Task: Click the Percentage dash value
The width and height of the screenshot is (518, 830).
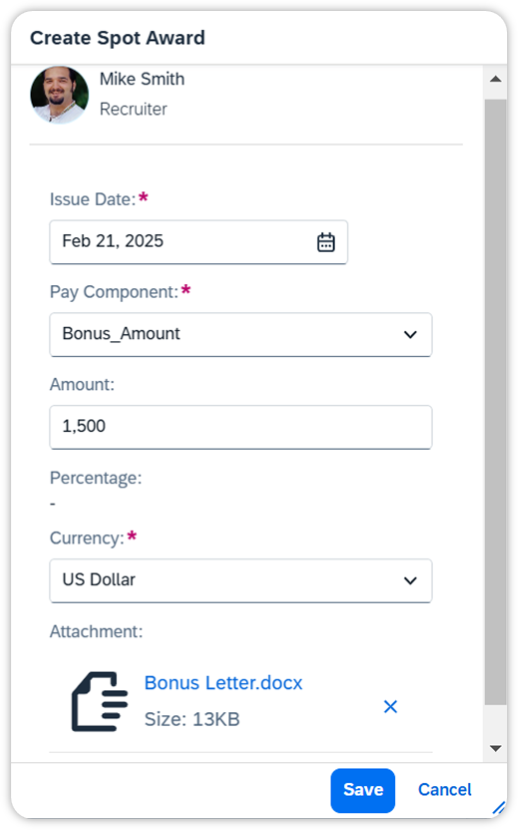Action: click(x=52, y=504)
